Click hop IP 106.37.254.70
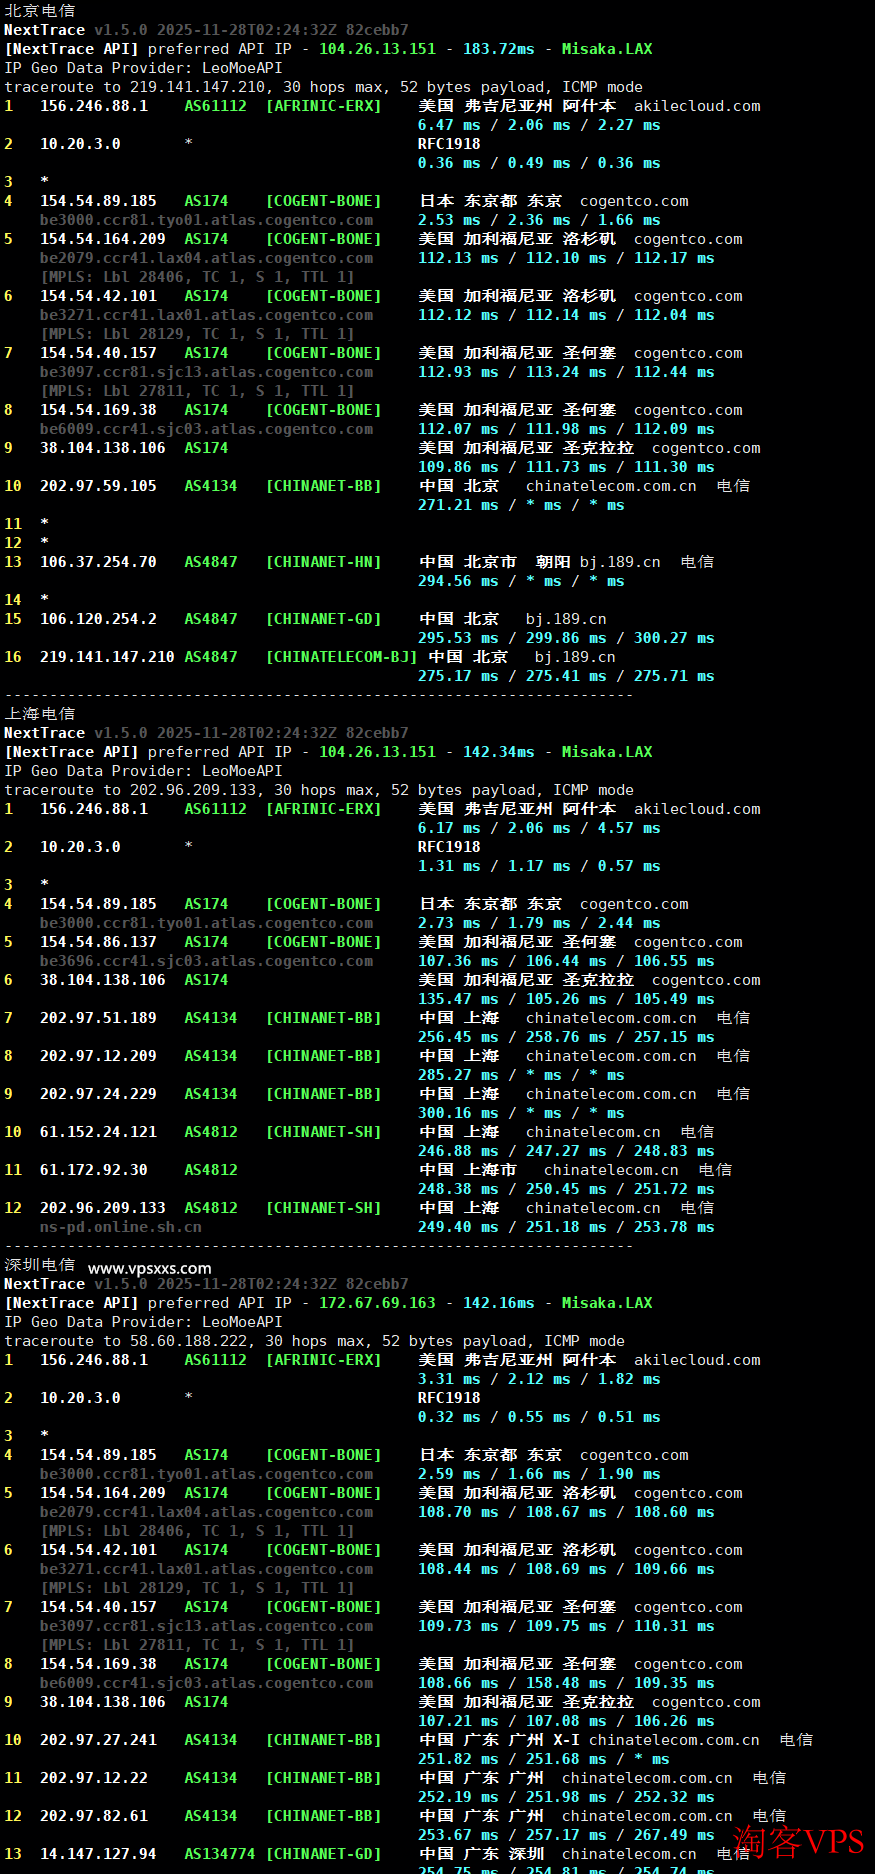875x1874 pixels. pos(98,562)
